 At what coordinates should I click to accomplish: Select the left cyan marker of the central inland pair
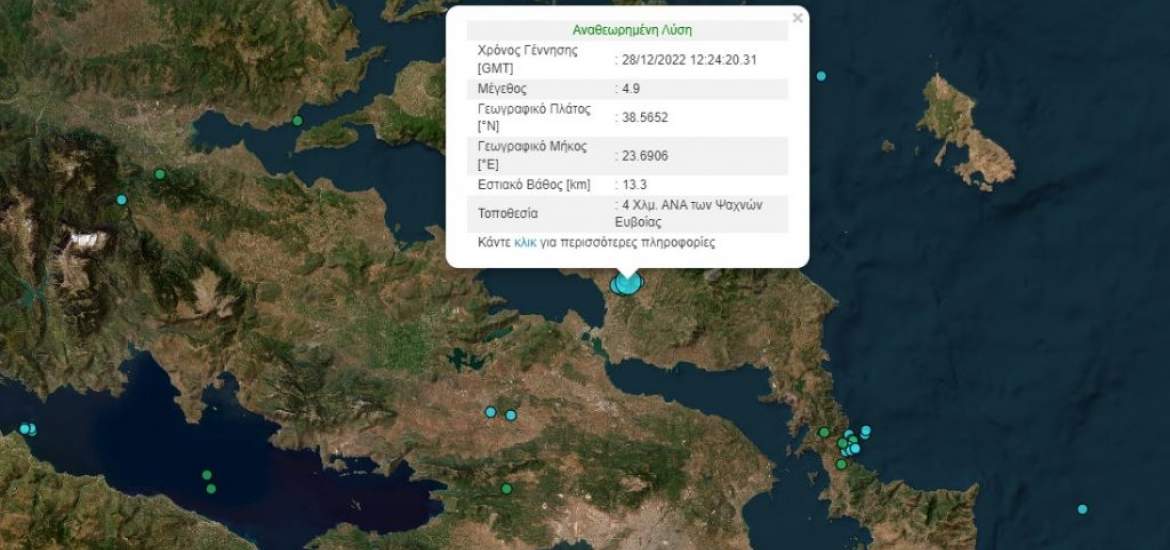tap(490, 412)
